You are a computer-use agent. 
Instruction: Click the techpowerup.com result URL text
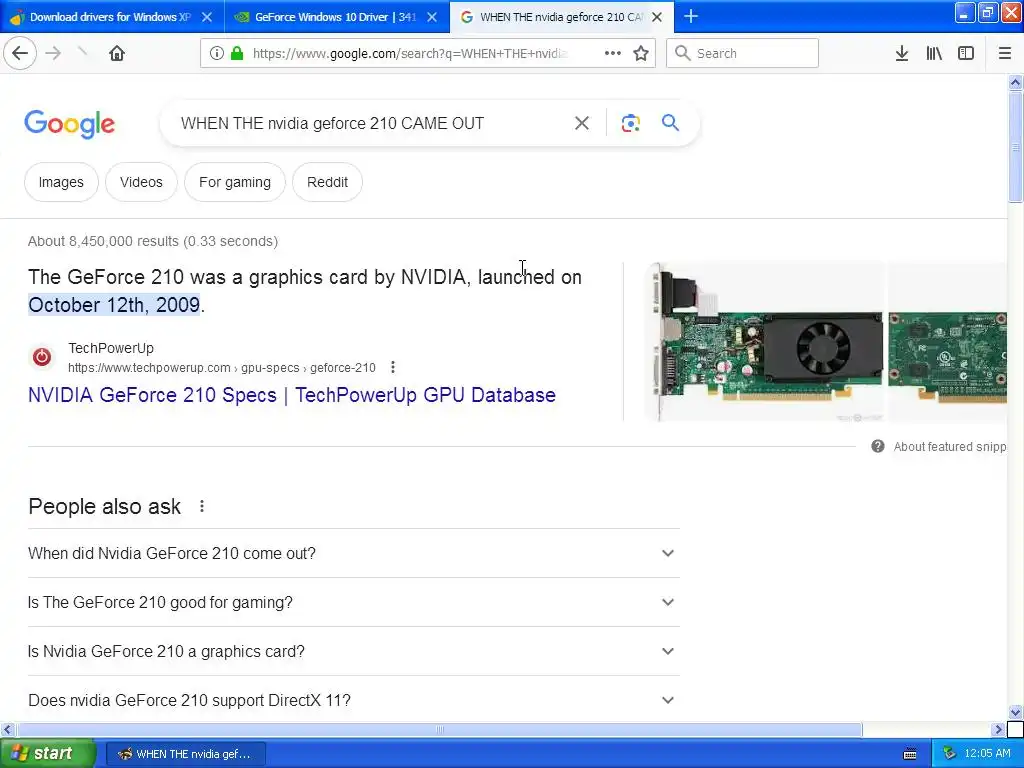[222, 368]
